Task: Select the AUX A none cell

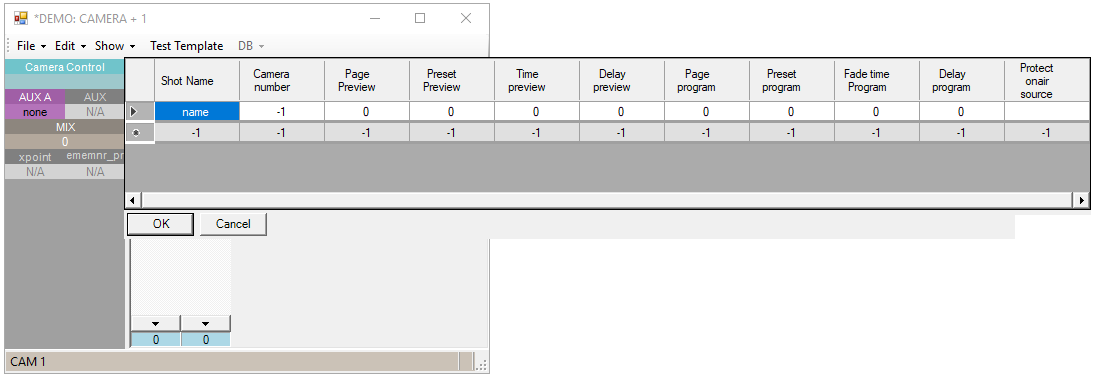Action: (x=34, y=112)
